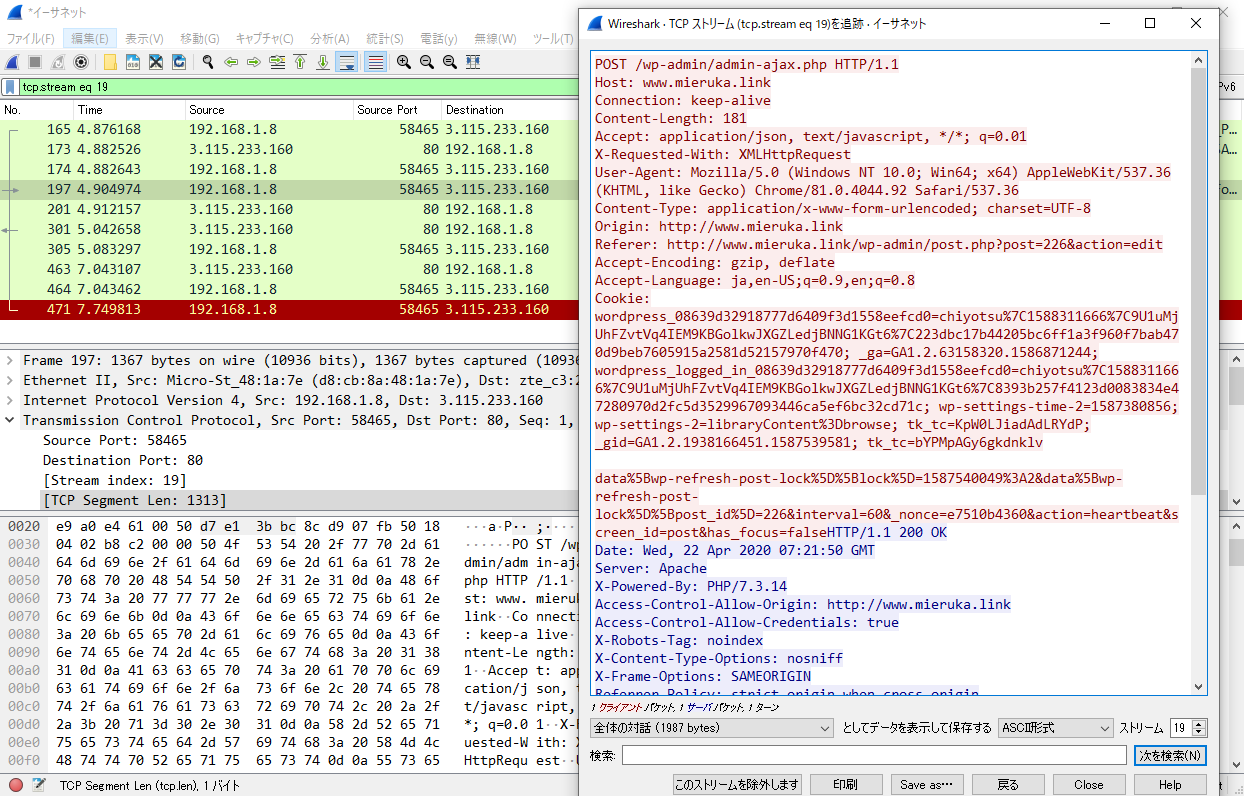The width and height of the screenshot is (1244, 796).
Task: Zoom out main window text
Action: (427, 62)
